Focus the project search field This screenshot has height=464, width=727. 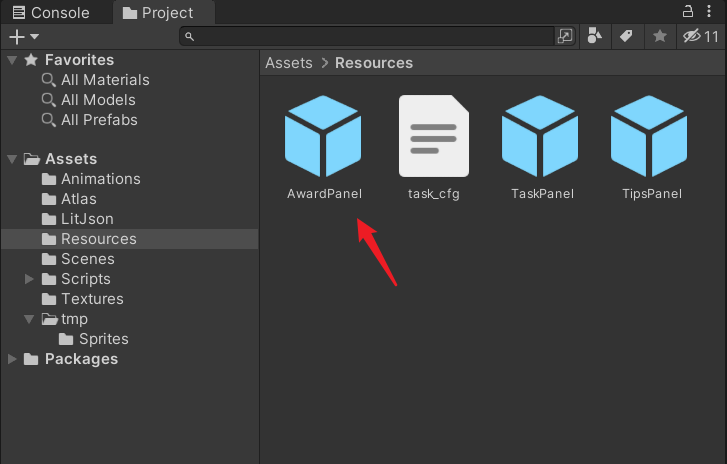tap(367, 36)
